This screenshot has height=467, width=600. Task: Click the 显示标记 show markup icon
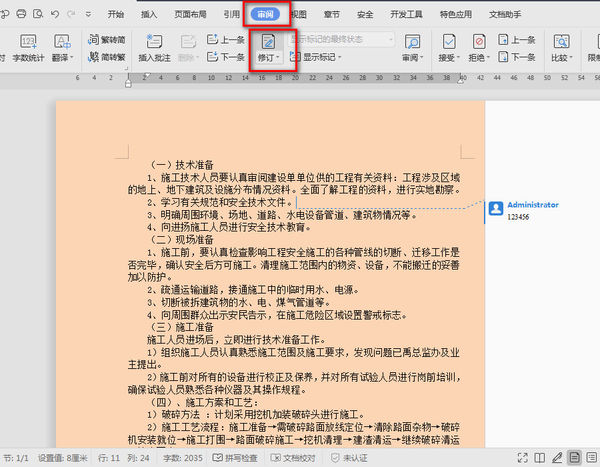tap(295, 57)
